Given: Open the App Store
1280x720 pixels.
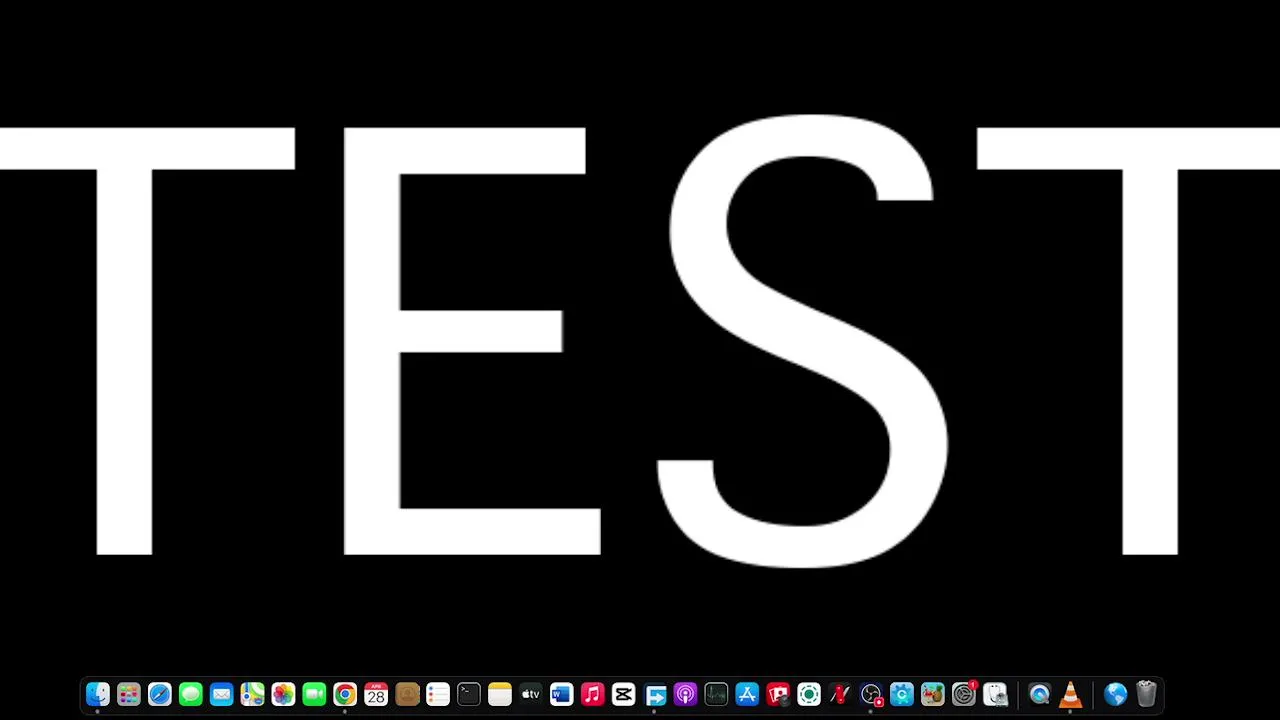Looking at the screenshot, I should (747, 694).
